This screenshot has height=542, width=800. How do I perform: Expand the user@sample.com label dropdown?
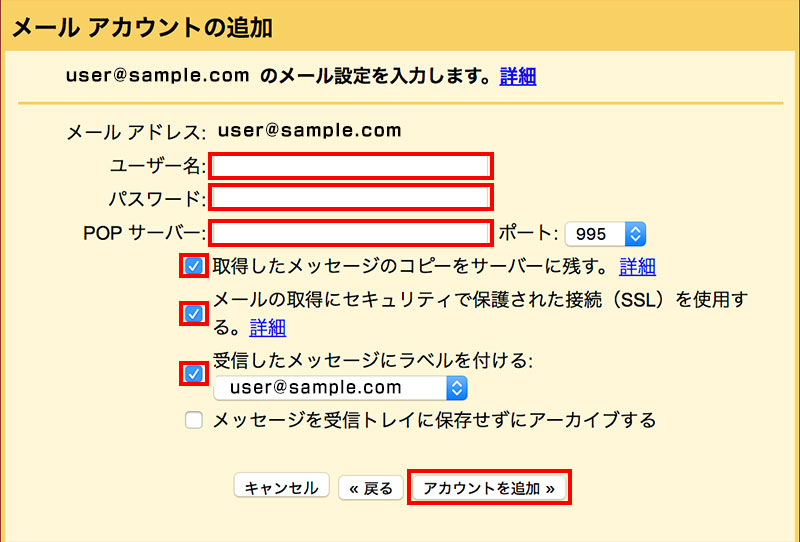point(341,388)
